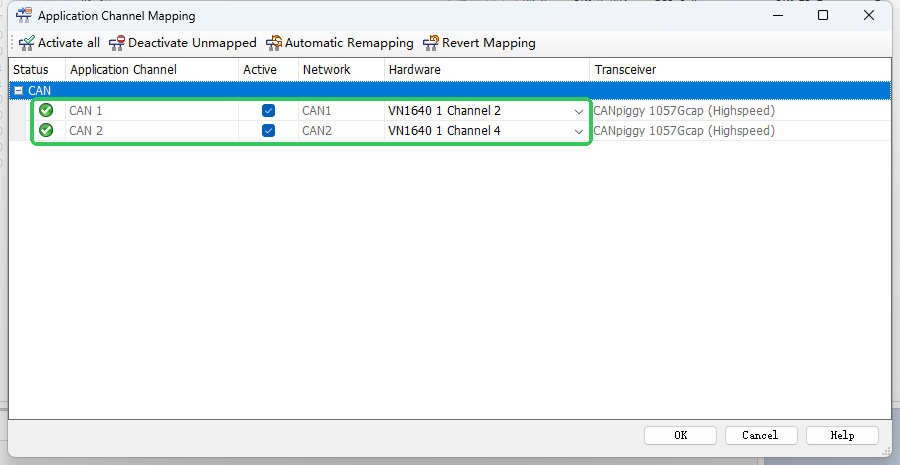Click Revert Mapping toolbar button
The image size is (900, 465).
point(479,43)
